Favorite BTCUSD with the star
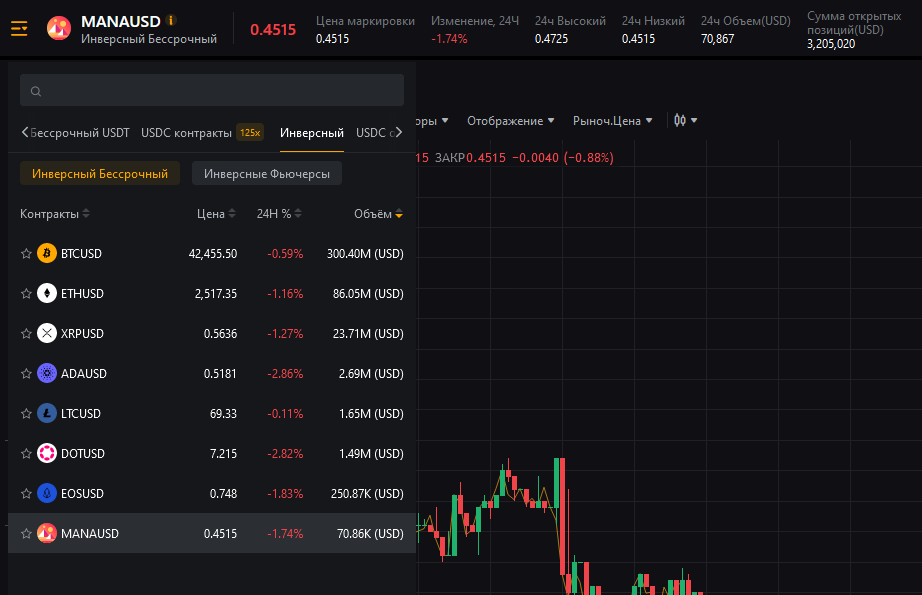922x595 pixels. [26, 254]
